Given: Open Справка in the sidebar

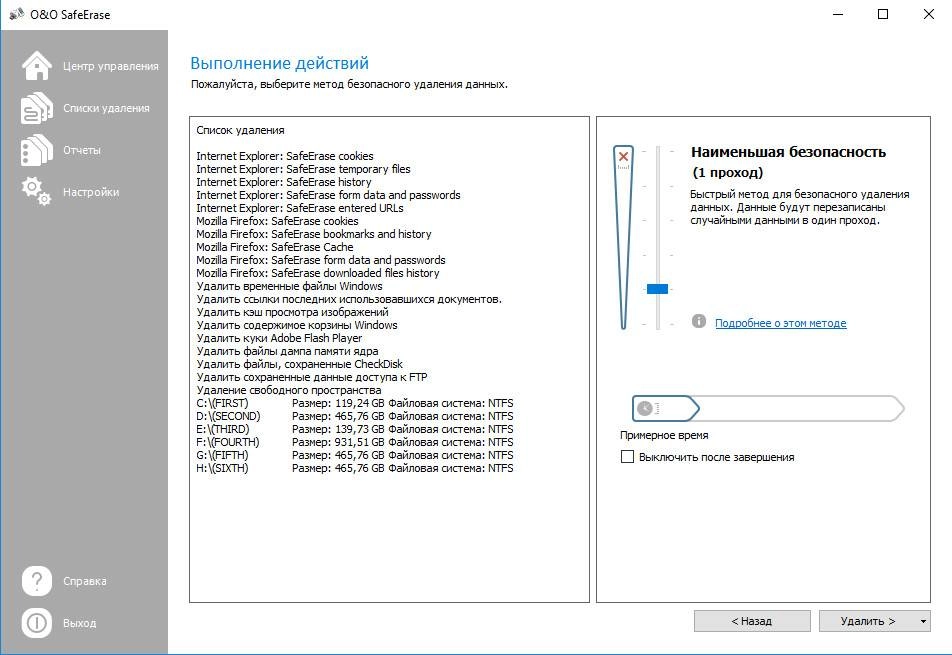Looking at the screenshot, I should 84,581.
